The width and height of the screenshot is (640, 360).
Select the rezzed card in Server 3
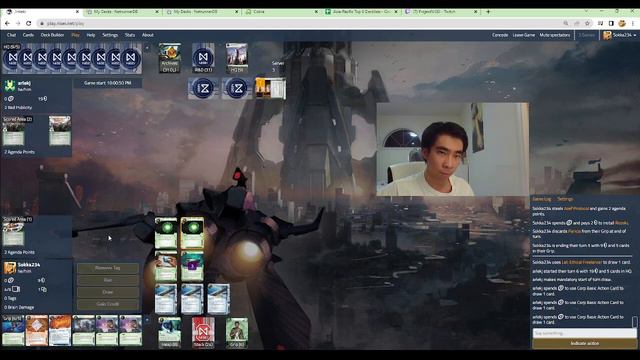pyautogui.click(x=270, y=88)
